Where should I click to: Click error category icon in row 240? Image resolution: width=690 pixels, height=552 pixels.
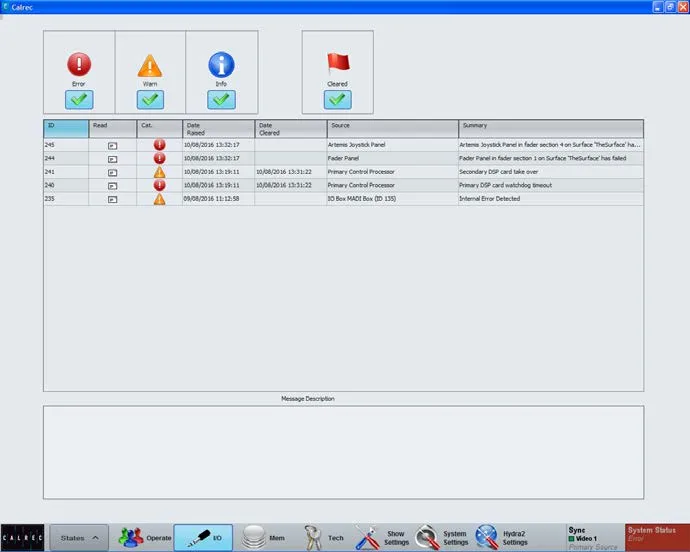click(x=160, y=185)
